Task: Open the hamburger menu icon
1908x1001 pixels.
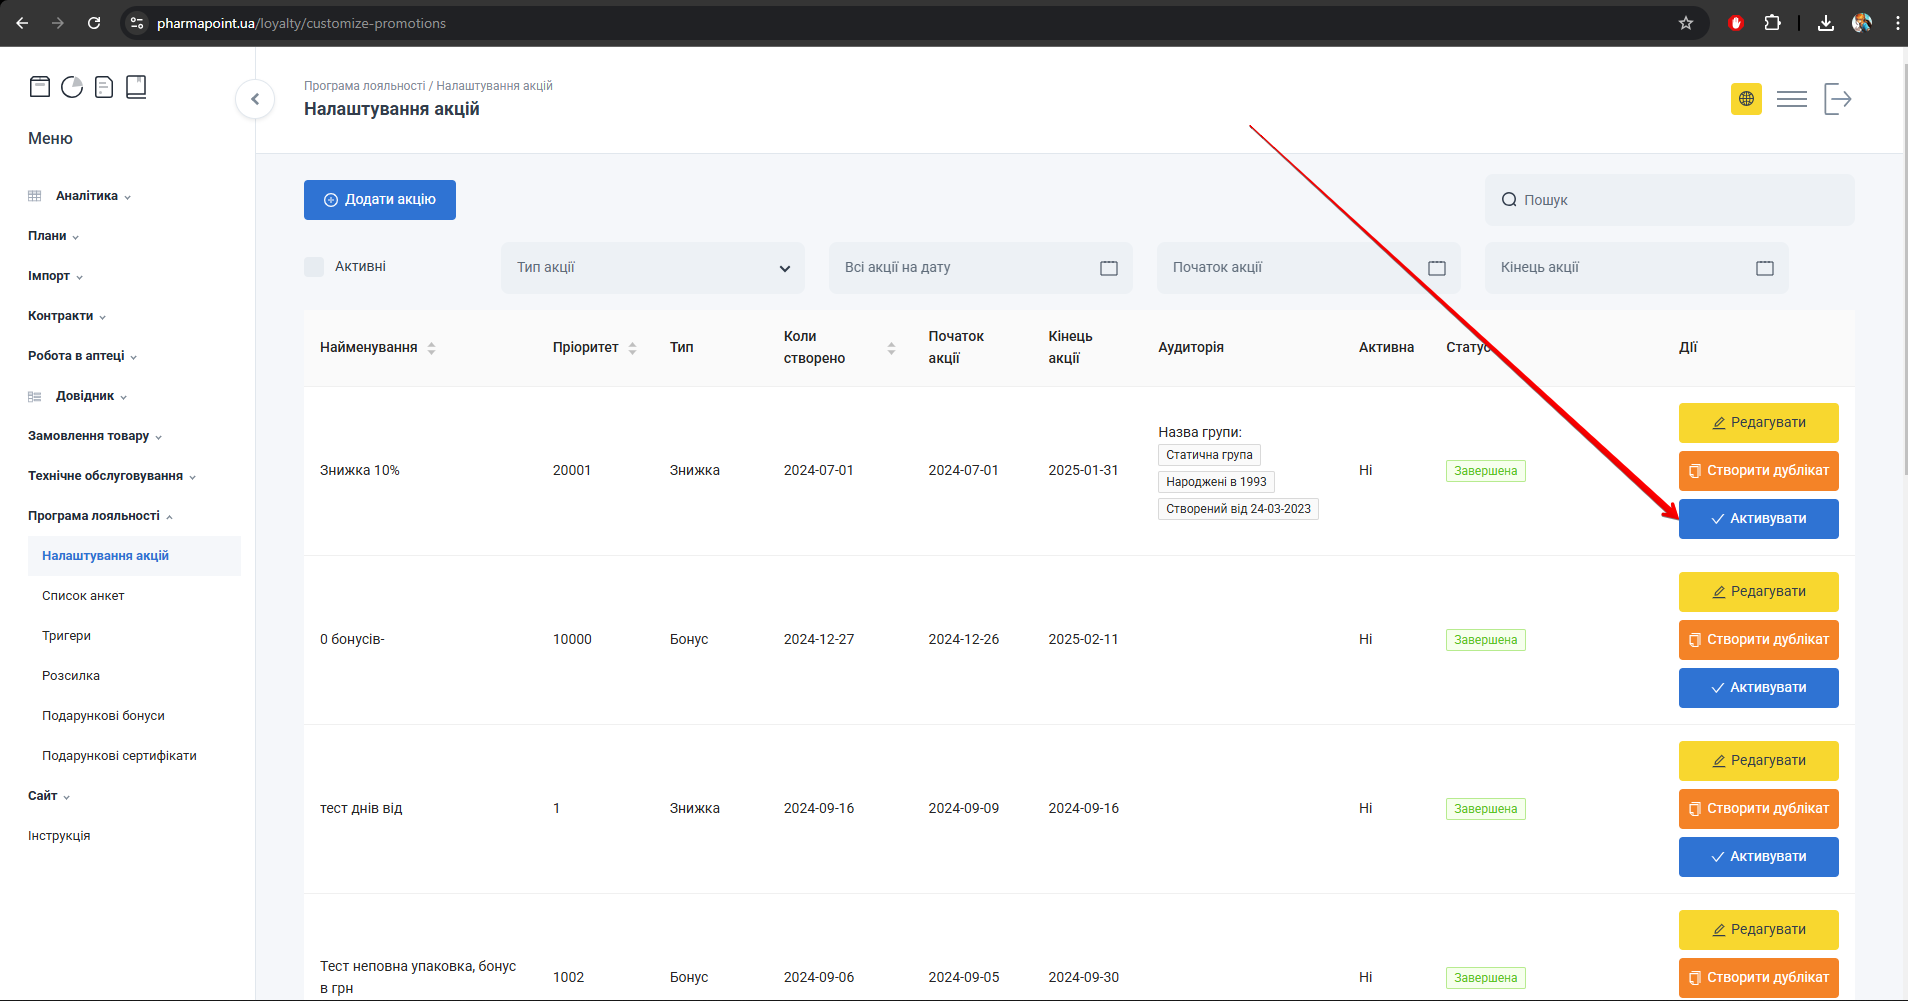Action: click(x=1791, y=99)
